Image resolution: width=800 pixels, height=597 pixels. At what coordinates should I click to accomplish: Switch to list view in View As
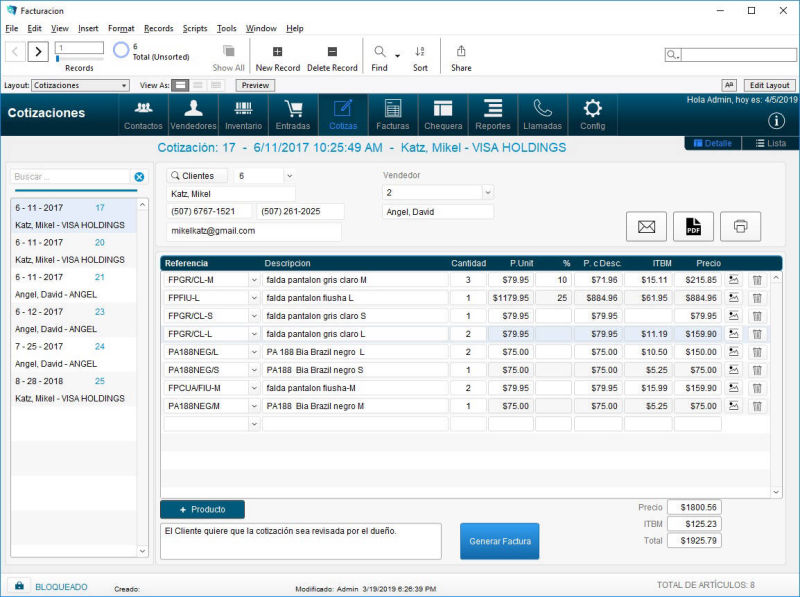(198, 85)
